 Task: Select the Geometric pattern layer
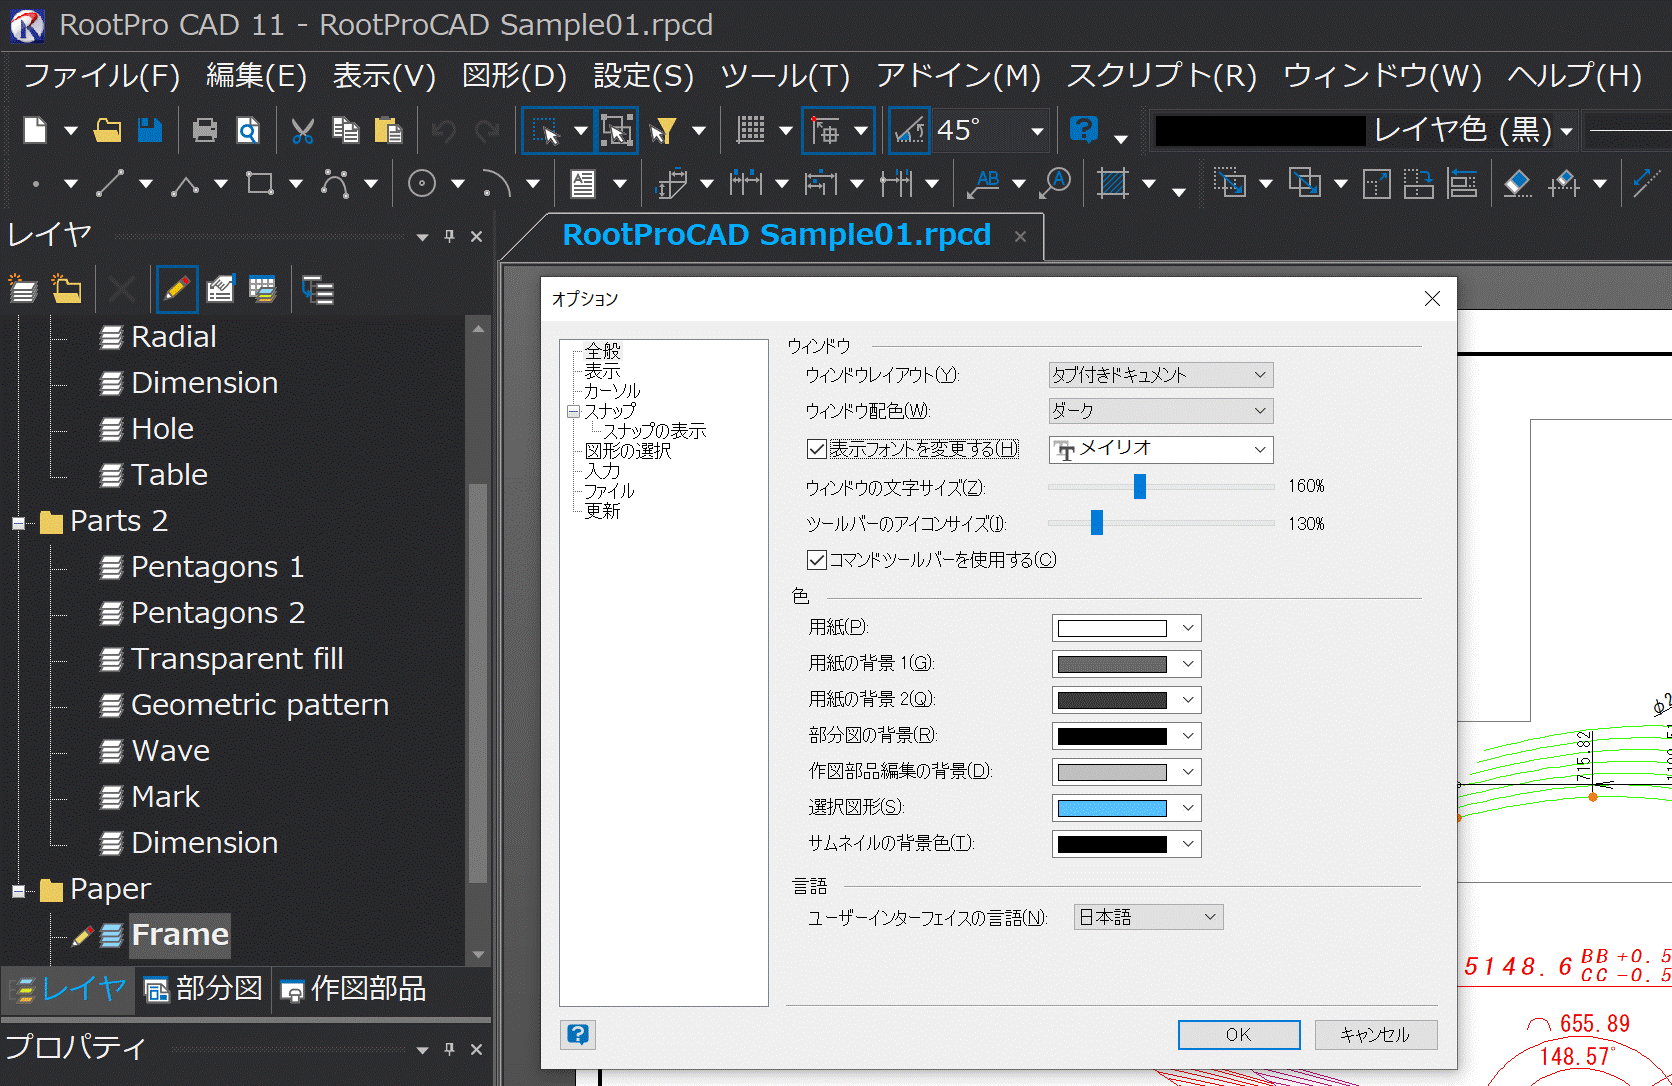tap(259, 705)
